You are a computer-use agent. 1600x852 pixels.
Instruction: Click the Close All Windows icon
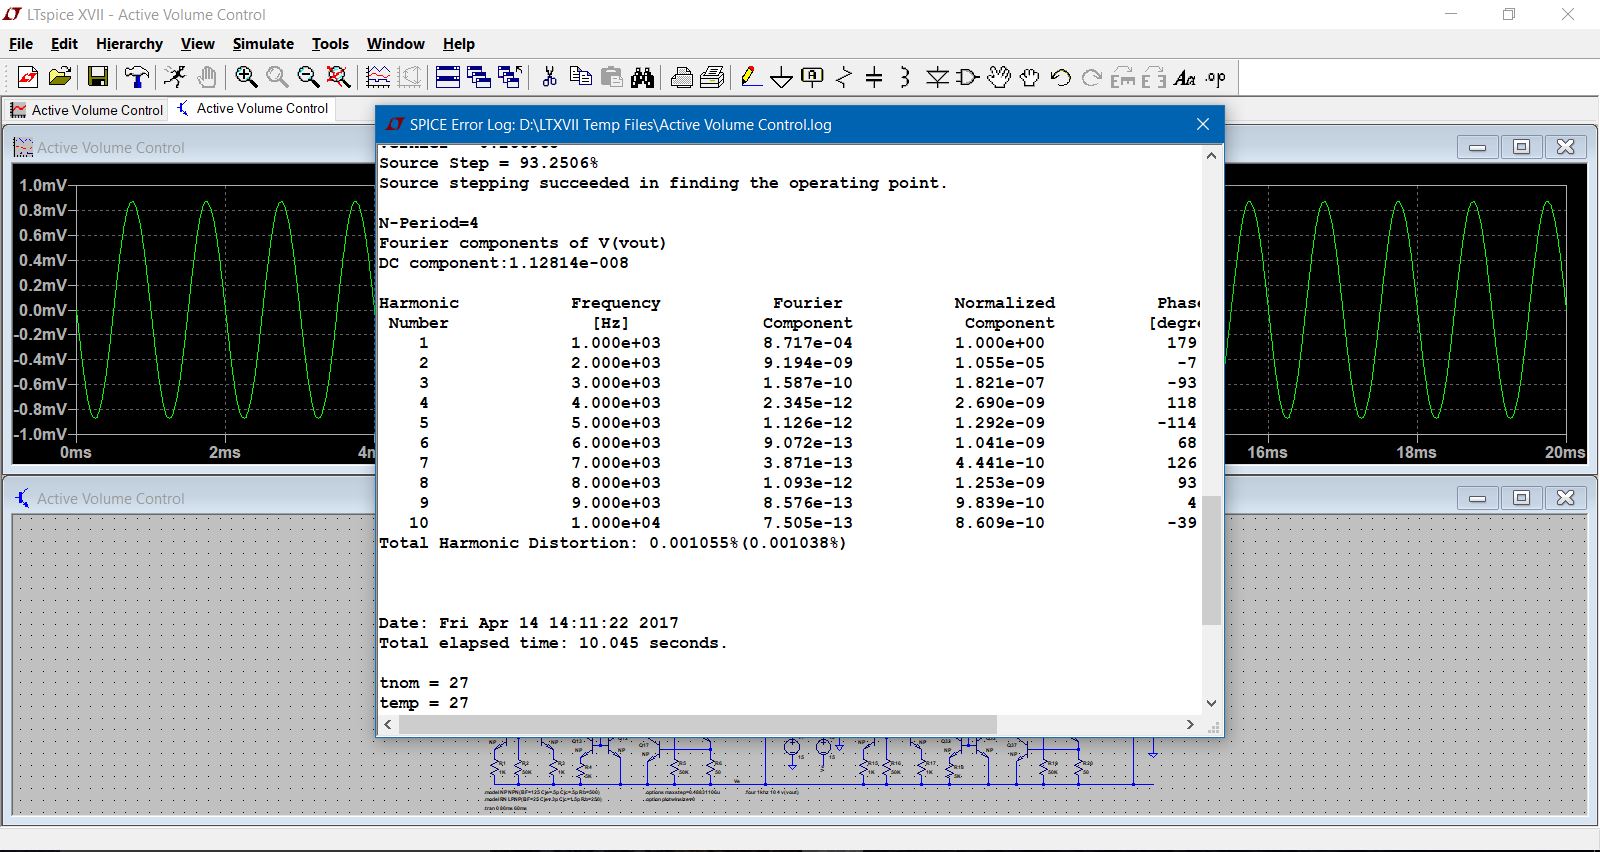510,77
